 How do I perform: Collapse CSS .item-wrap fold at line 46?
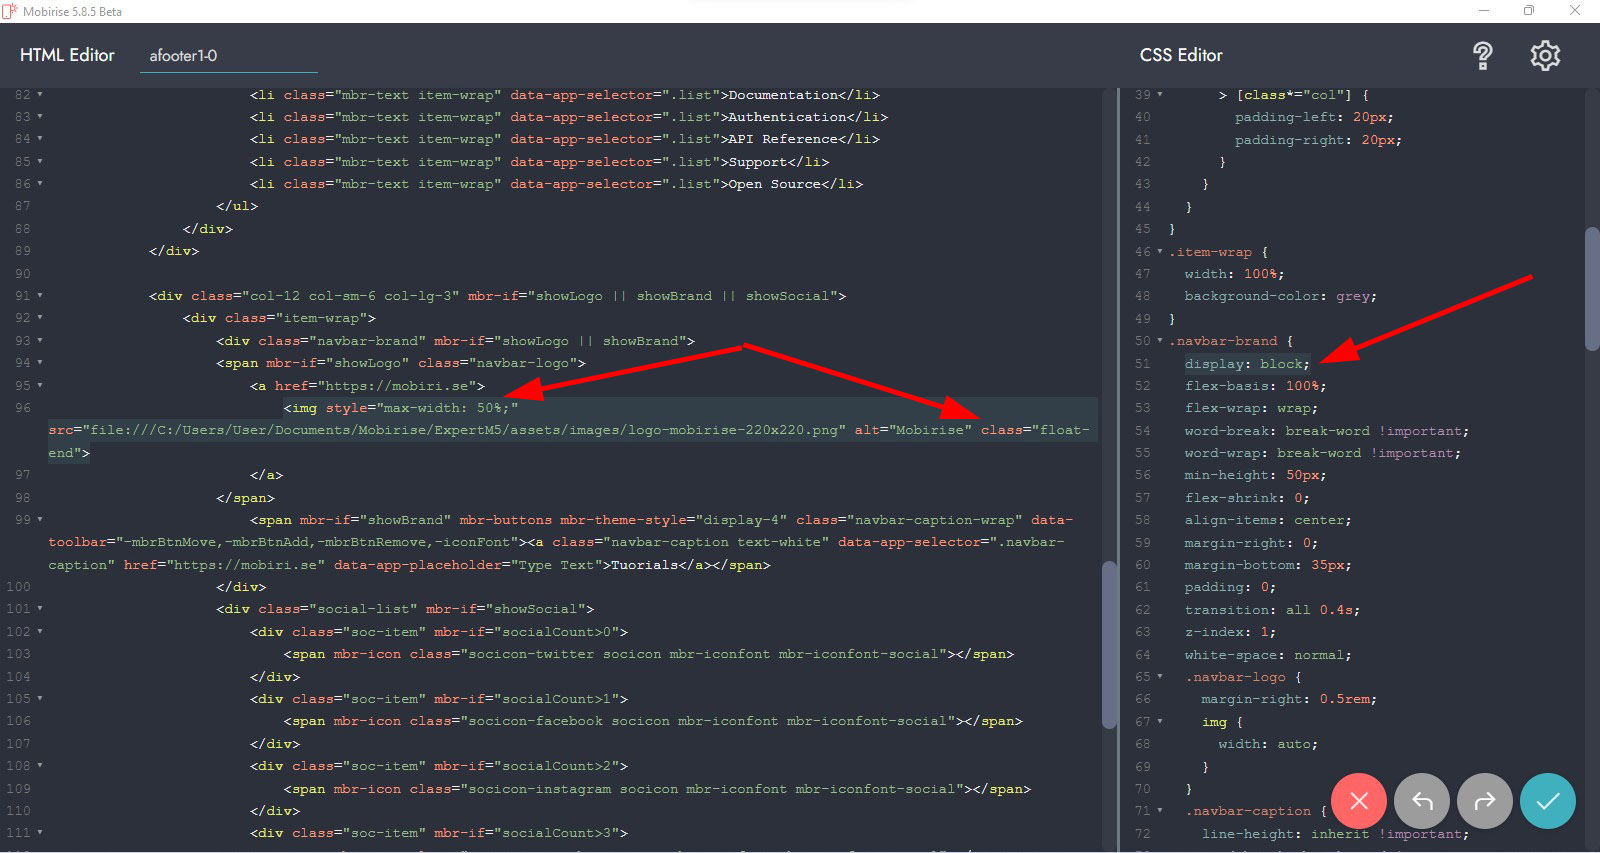(x=1160, y=252)
